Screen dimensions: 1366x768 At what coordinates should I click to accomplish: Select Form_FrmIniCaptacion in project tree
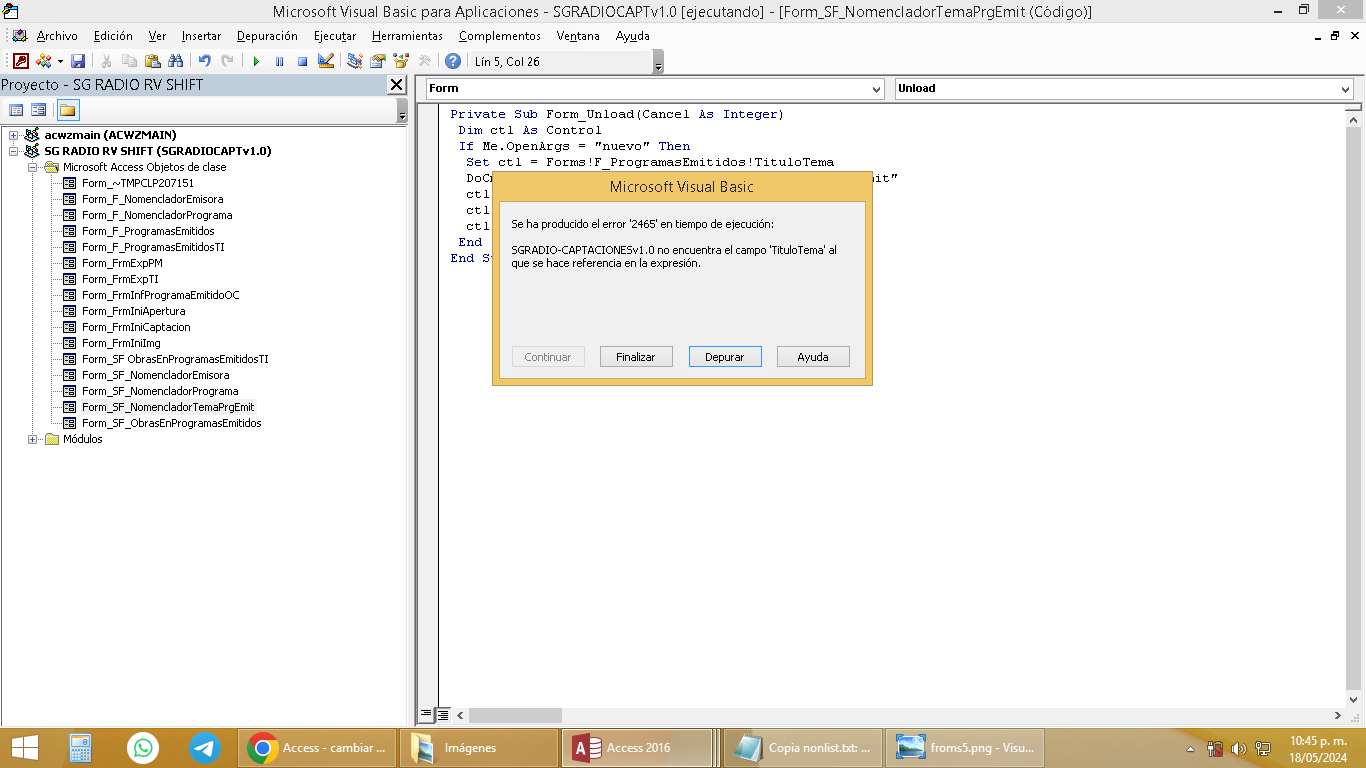[x=136, y=327]
